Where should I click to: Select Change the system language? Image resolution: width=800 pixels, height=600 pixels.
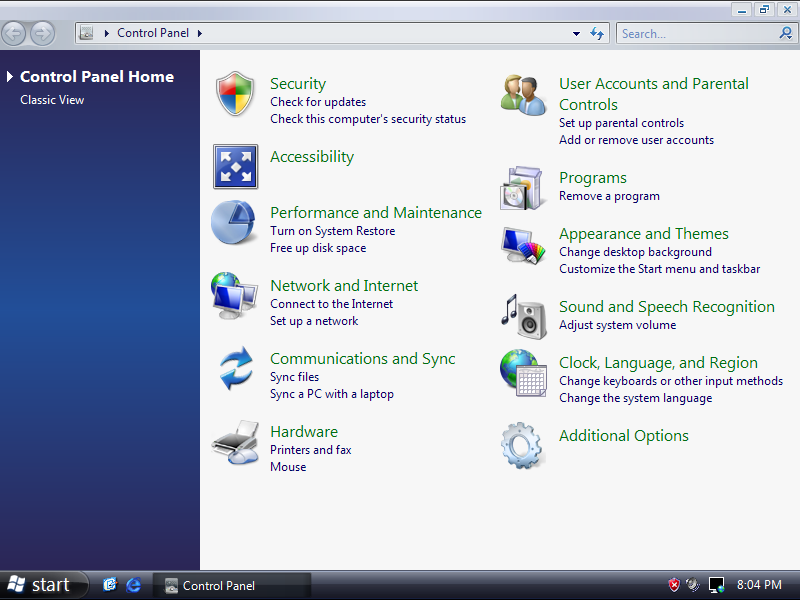point(635,398)
